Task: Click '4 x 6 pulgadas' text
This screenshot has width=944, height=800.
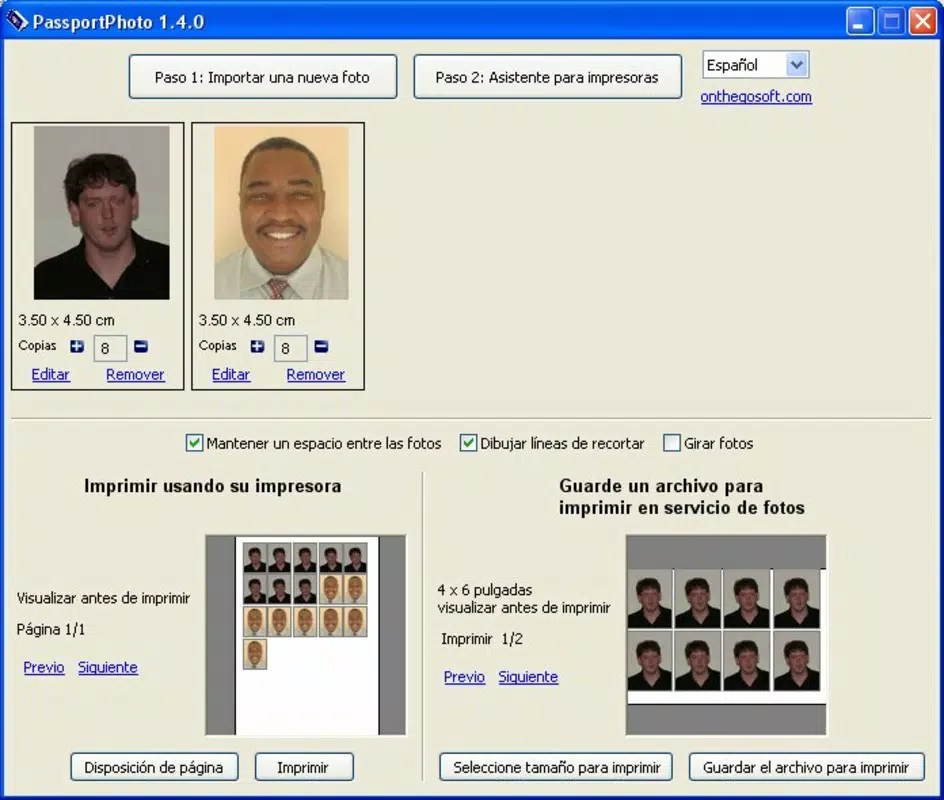Action: [485, 590]
